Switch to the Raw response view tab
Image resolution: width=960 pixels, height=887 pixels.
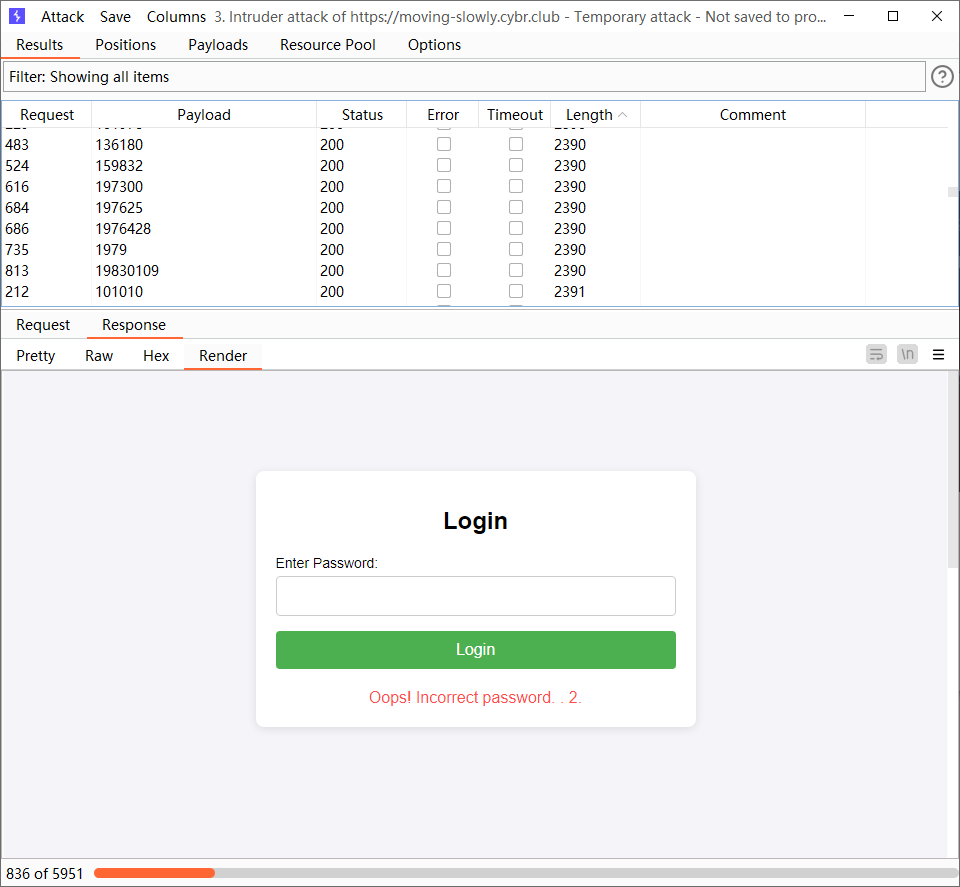(x=99, y=356)
